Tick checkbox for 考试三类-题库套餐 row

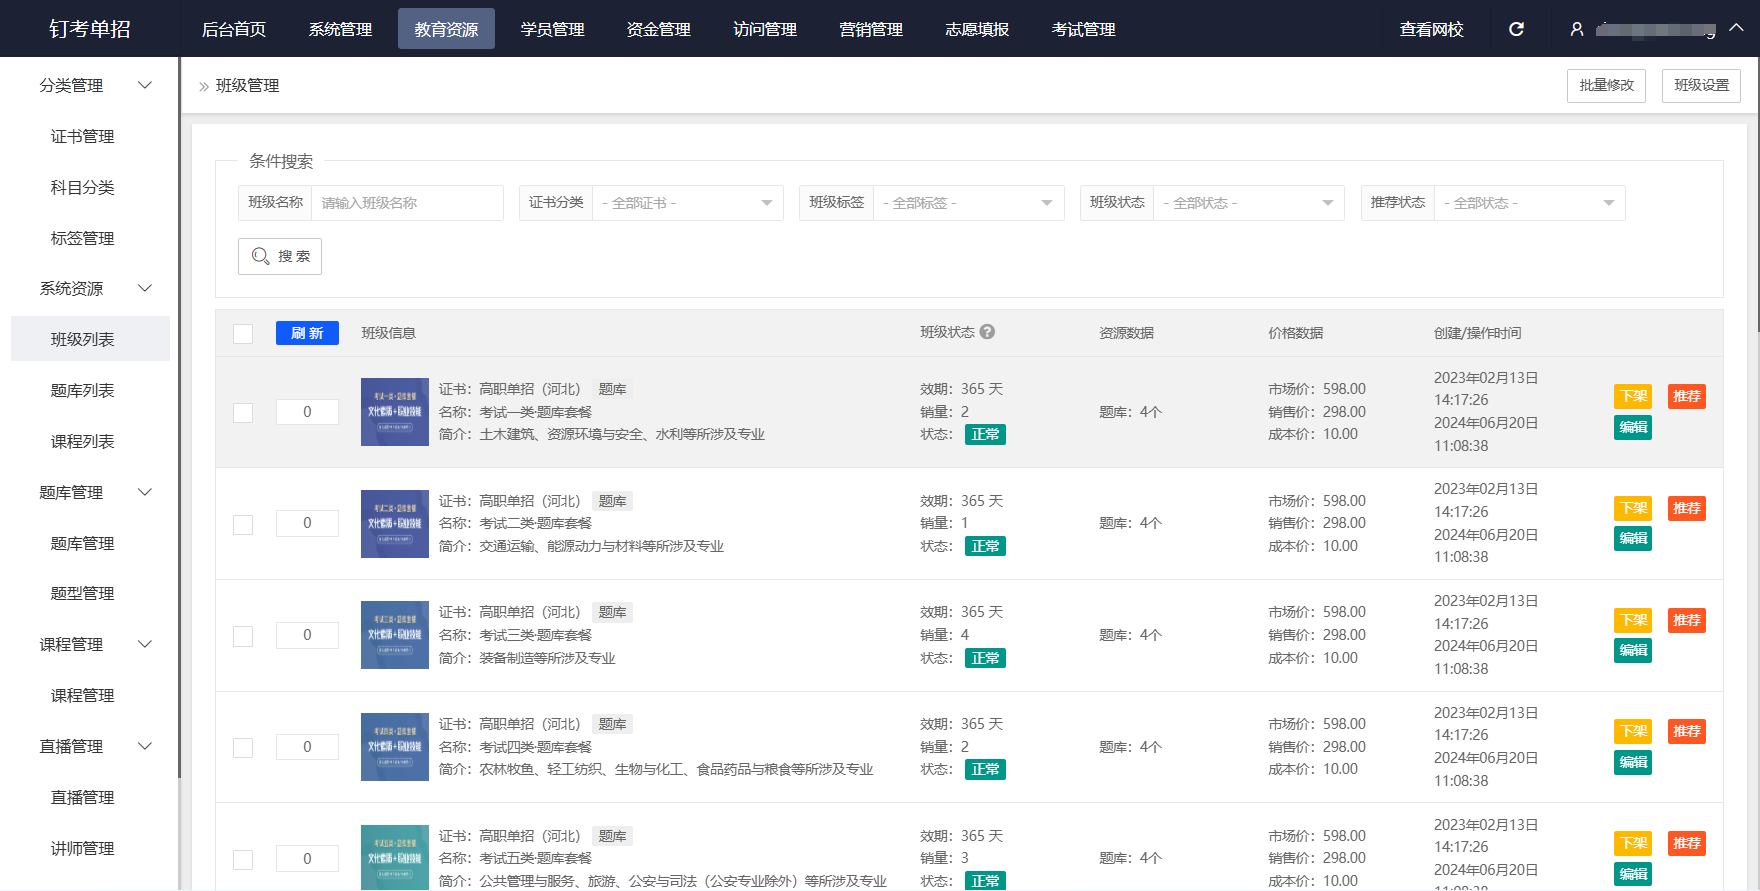click(243, 636)
